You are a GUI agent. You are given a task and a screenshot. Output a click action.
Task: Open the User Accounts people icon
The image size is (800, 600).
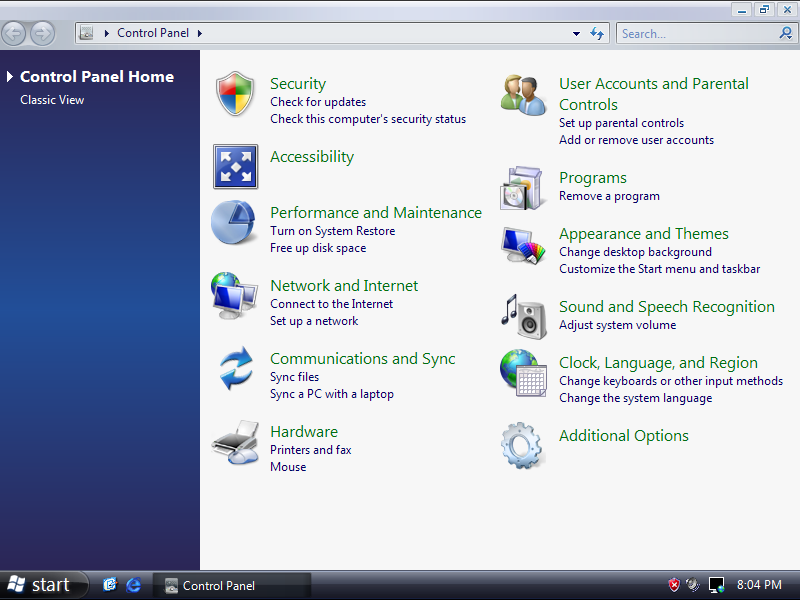click(523, 95)
